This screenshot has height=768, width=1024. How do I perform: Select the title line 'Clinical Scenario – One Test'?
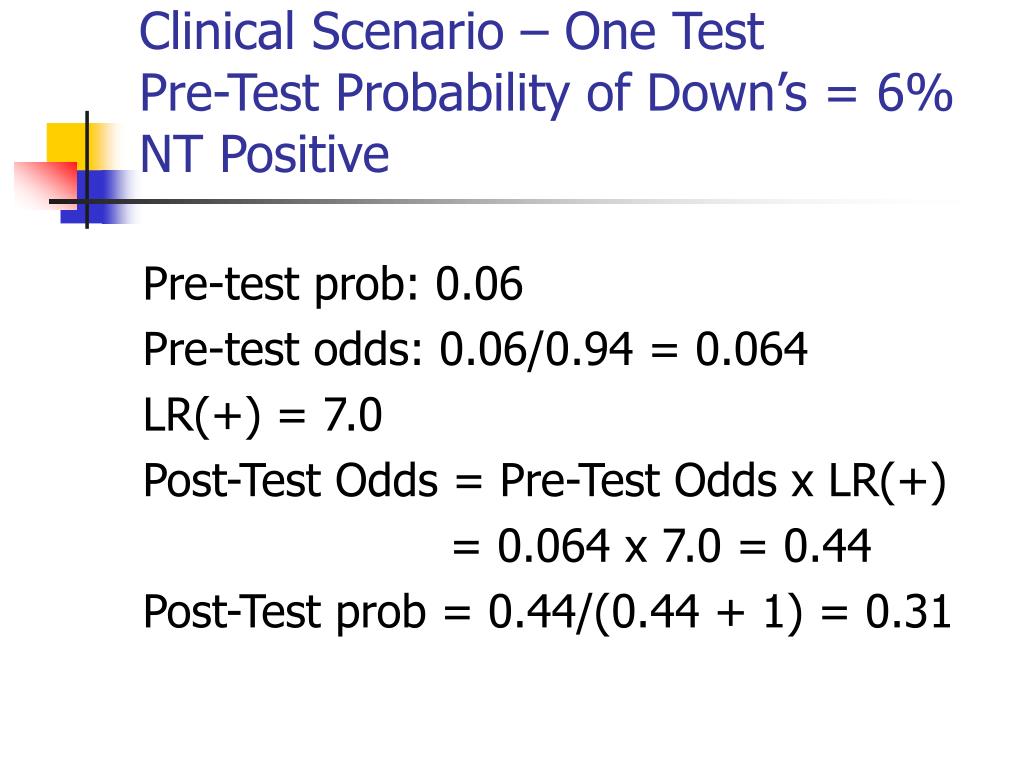tap(451, 31)
